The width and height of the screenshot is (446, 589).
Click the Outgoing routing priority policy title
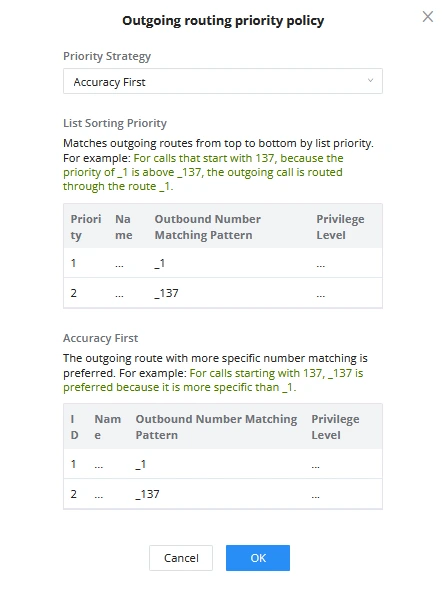click(223, 21)
